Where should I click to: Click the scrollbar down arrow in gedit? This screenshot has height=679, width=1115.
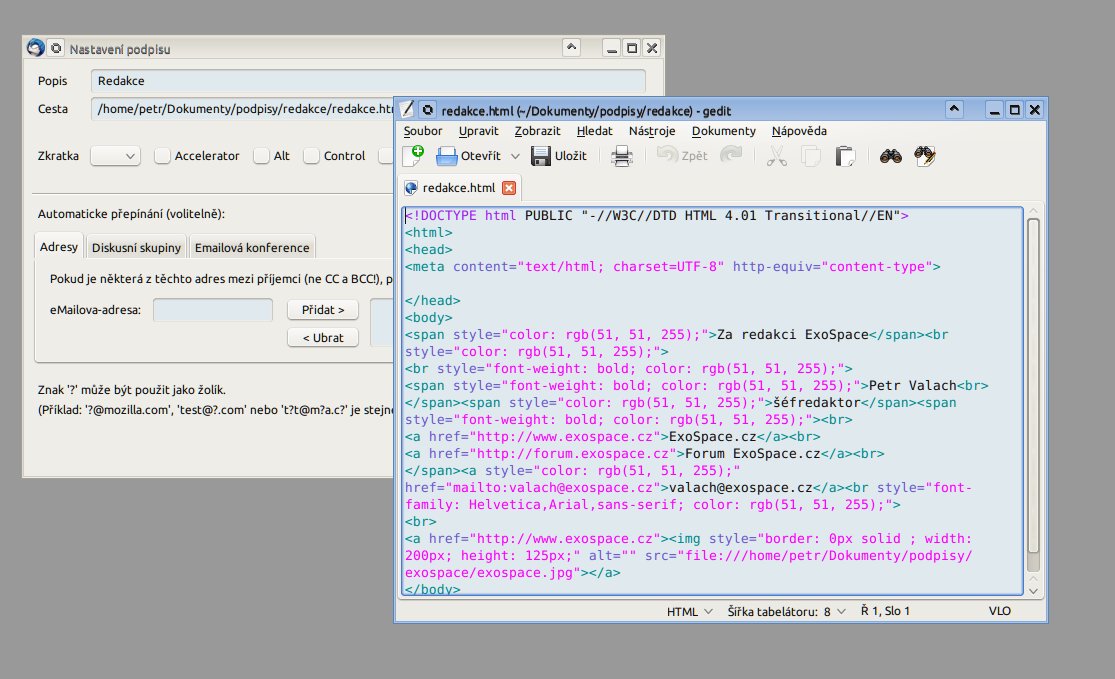tap(1033, 590)
